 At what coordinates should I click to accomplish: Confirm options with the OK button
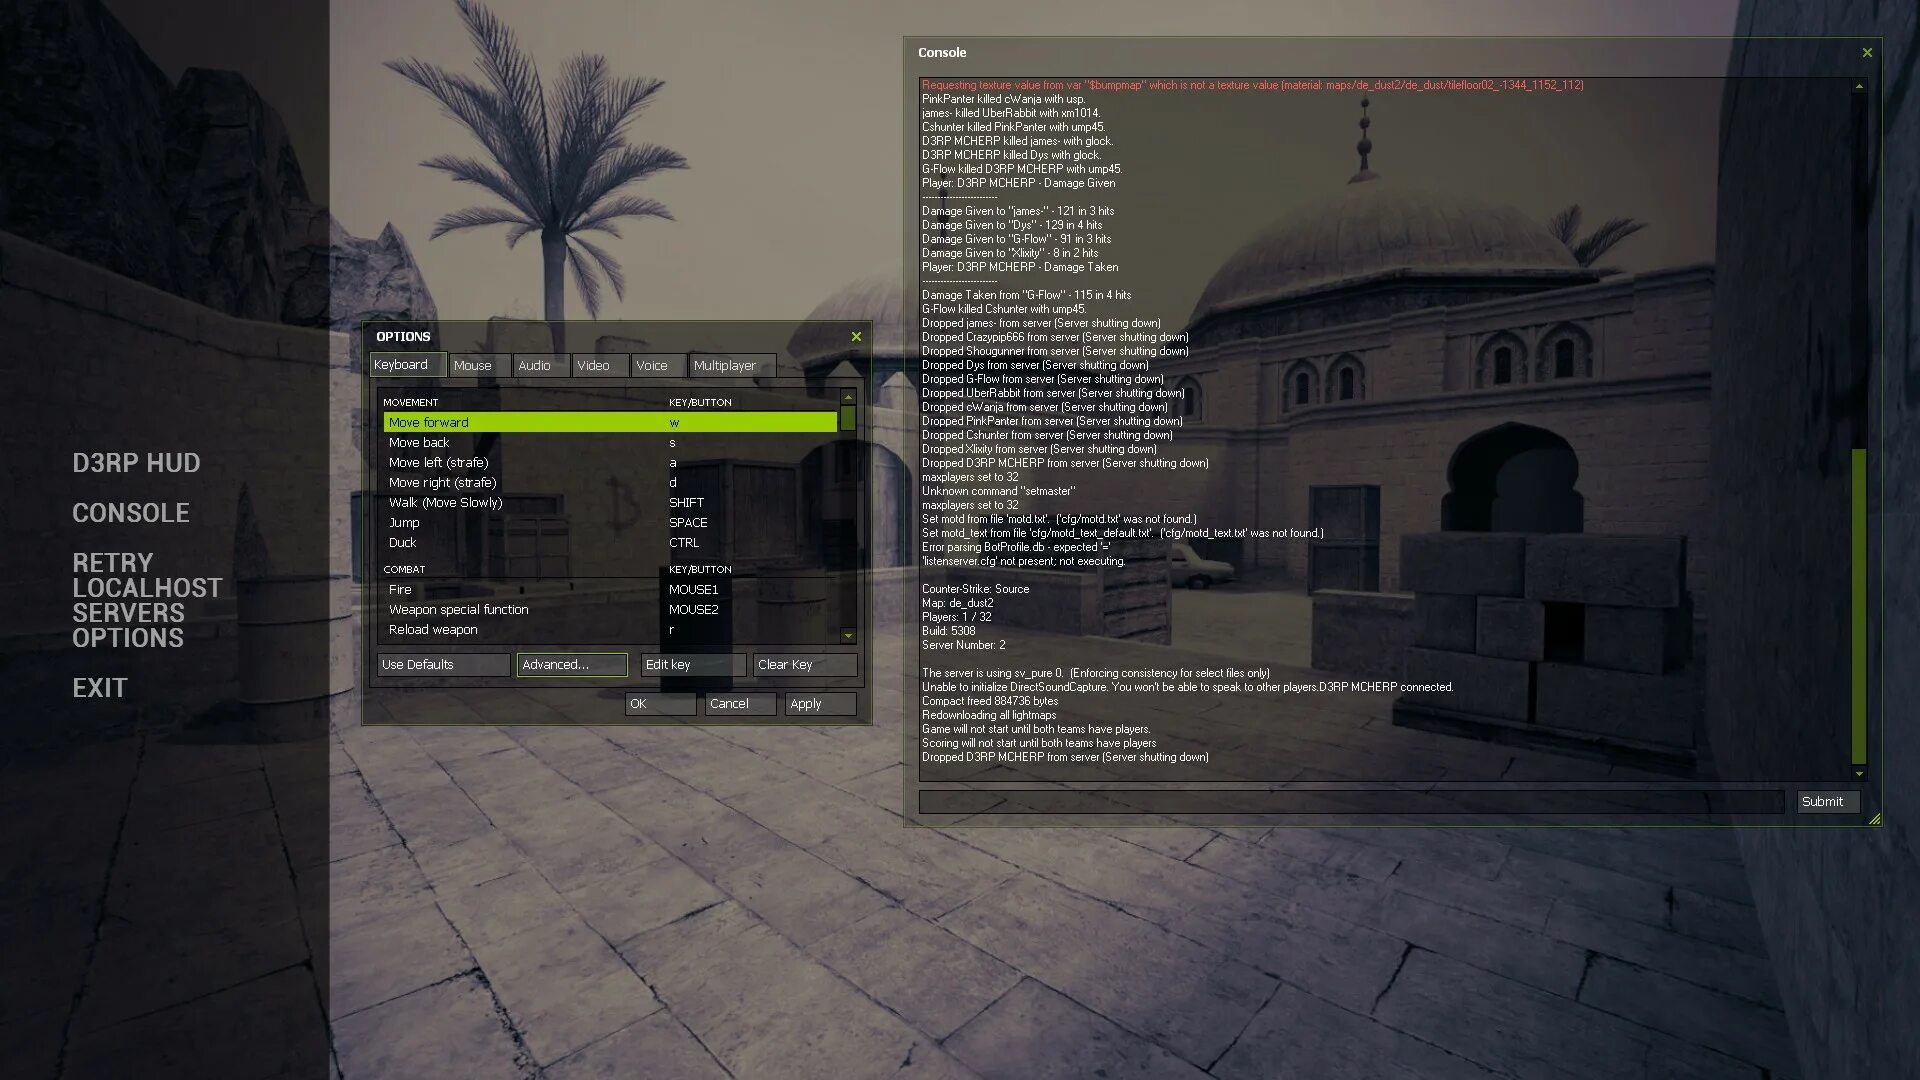(660, 704)
